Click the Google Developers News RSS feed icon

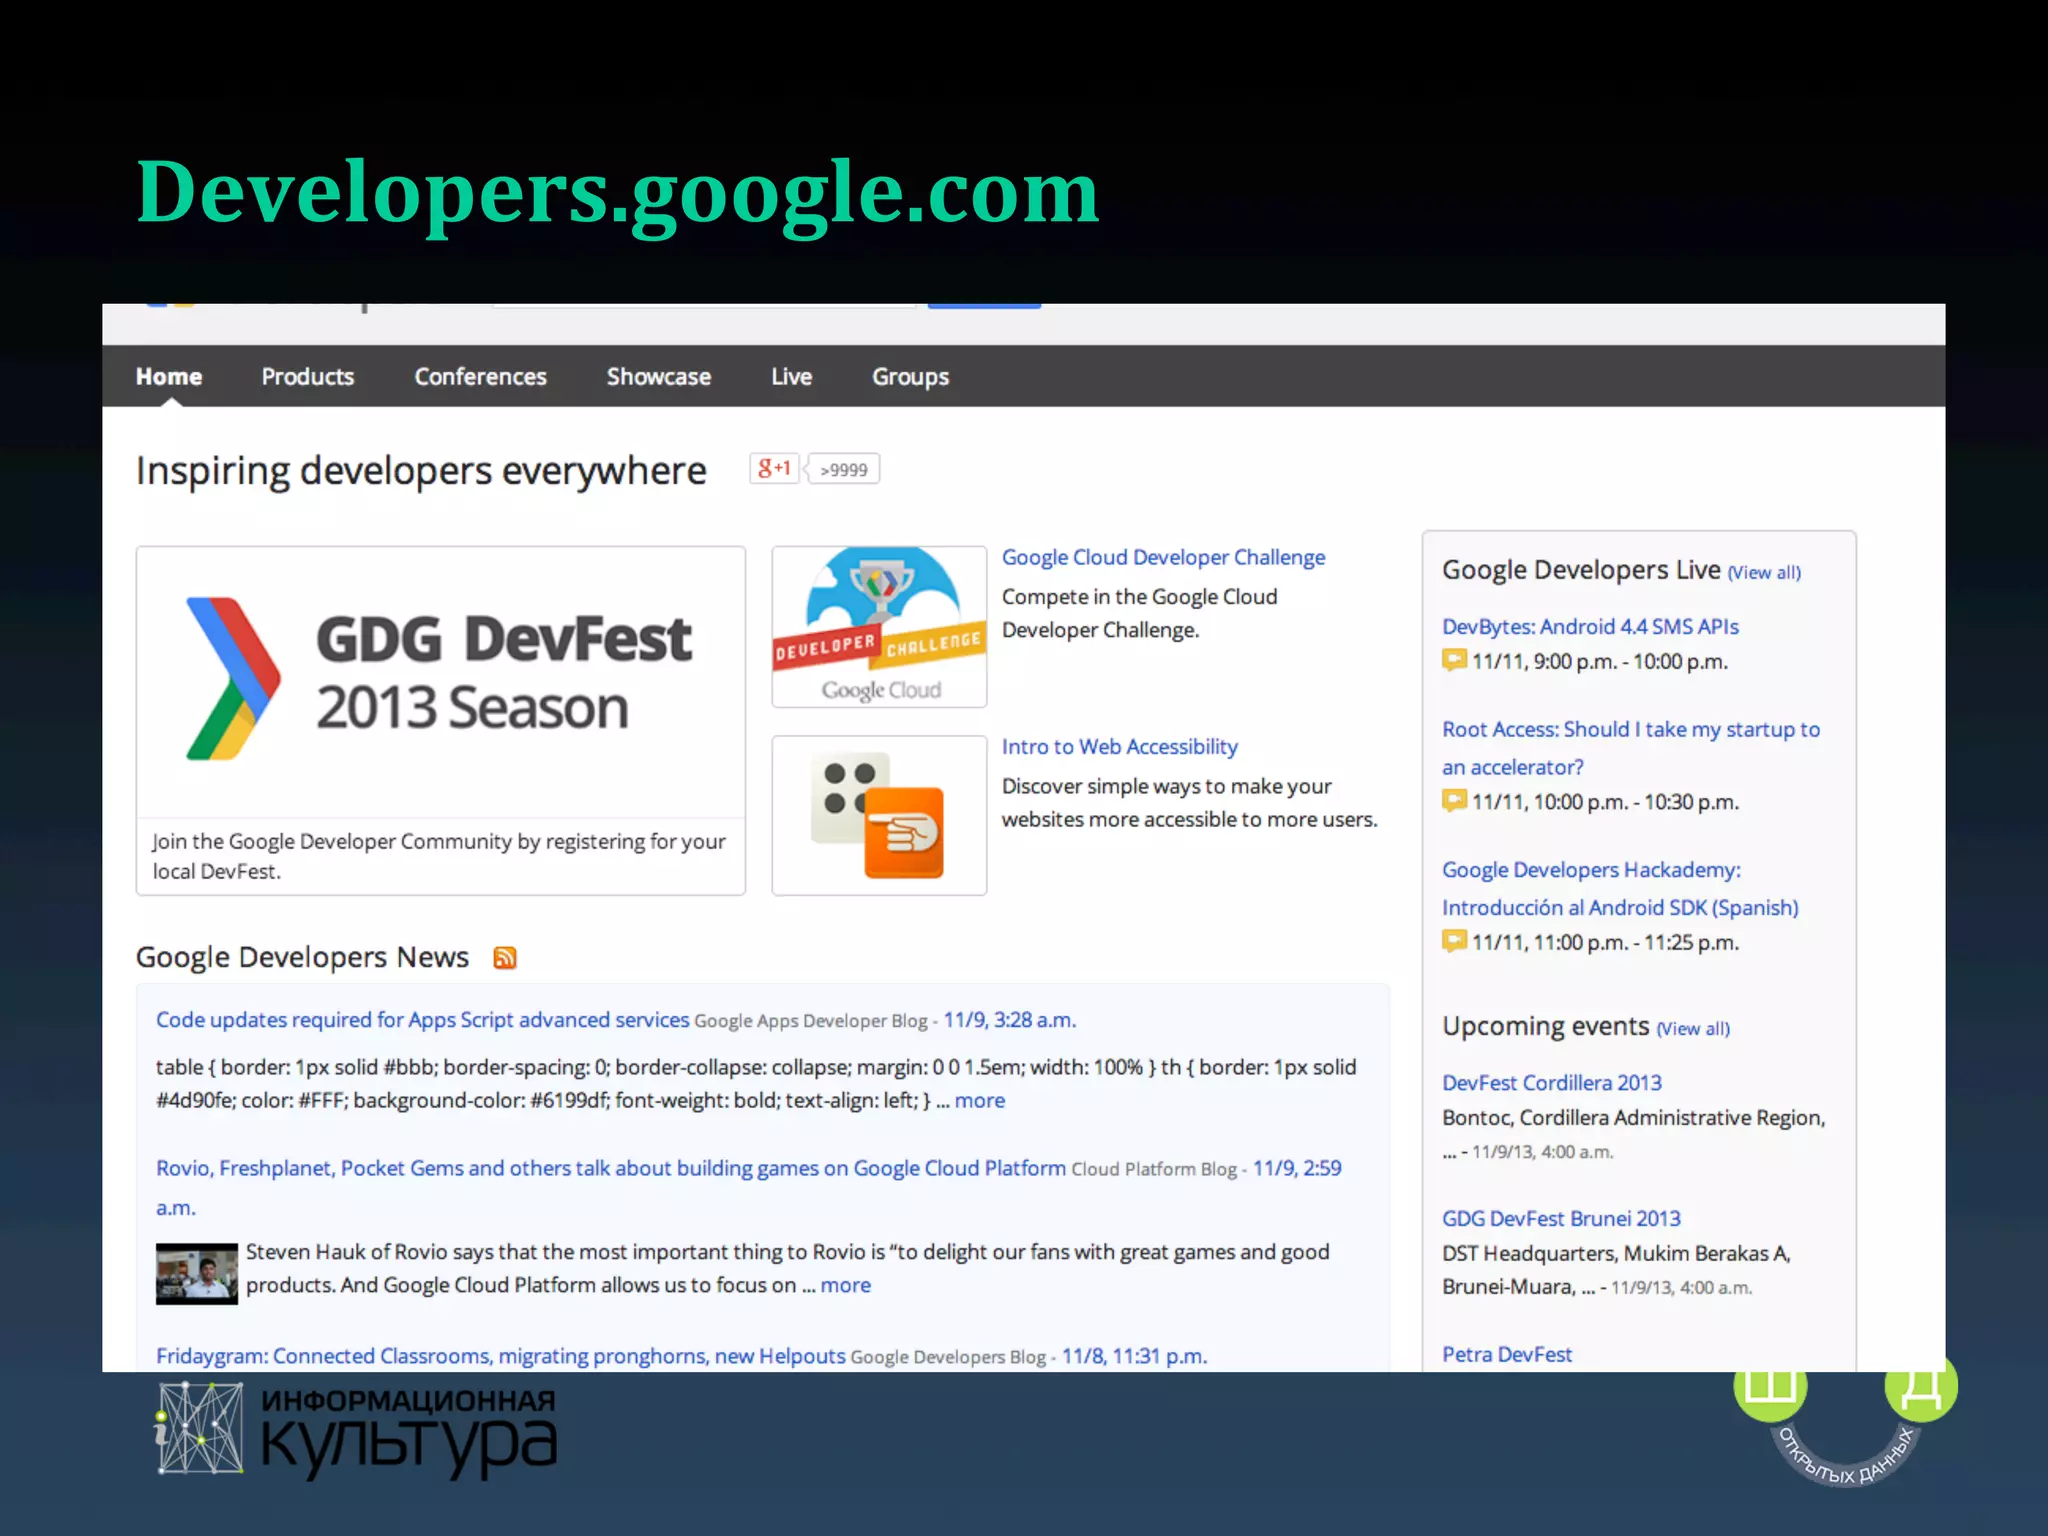[505, 958]
